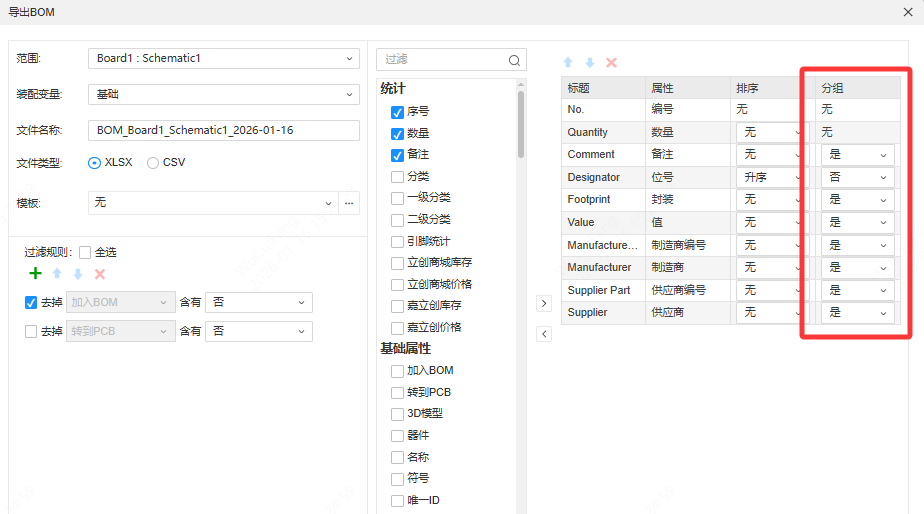
Task: Add property to table with right arrow
Action: point(544,303)
